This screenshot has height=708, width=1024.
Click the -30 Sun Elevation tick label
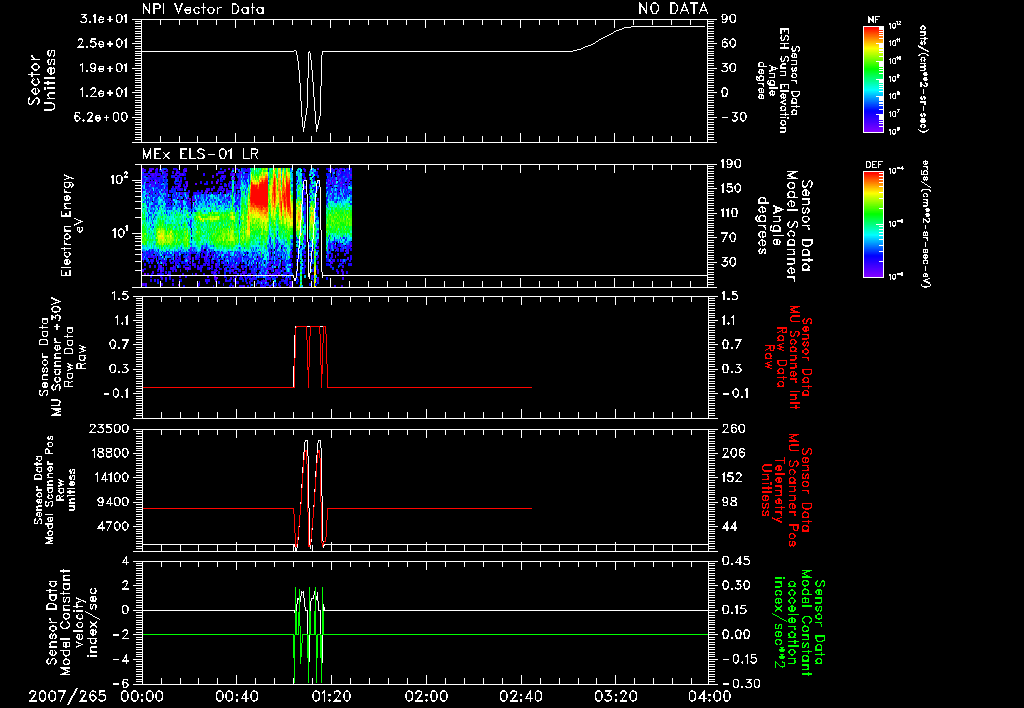coord(734,118)
